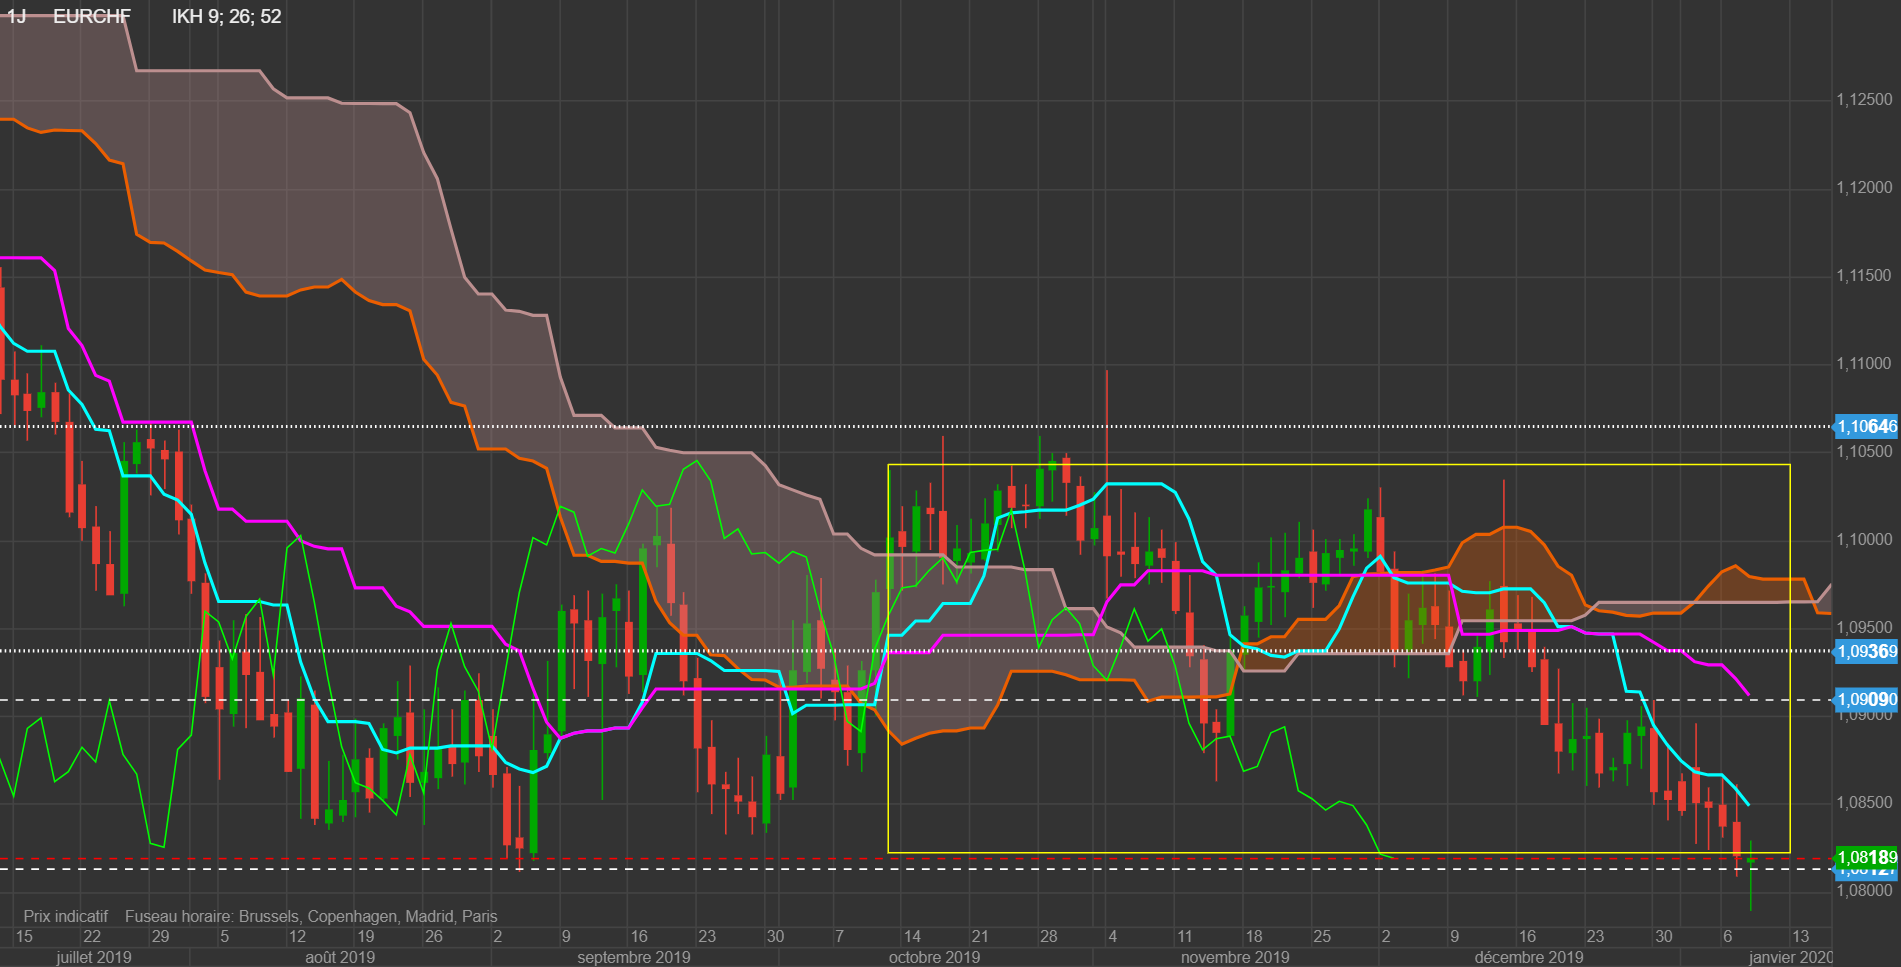Click the janvier 2020 month label
This screenshot has height=967, width=1901.
click(x=1791, y=957)
